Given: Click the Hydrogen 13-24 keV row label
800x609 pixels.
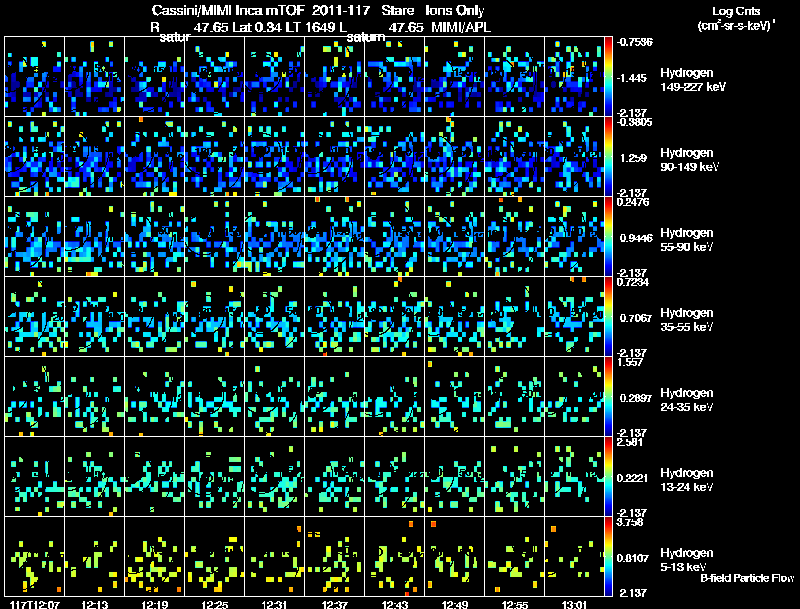Looking at the screenshot, I should point(687,480).
